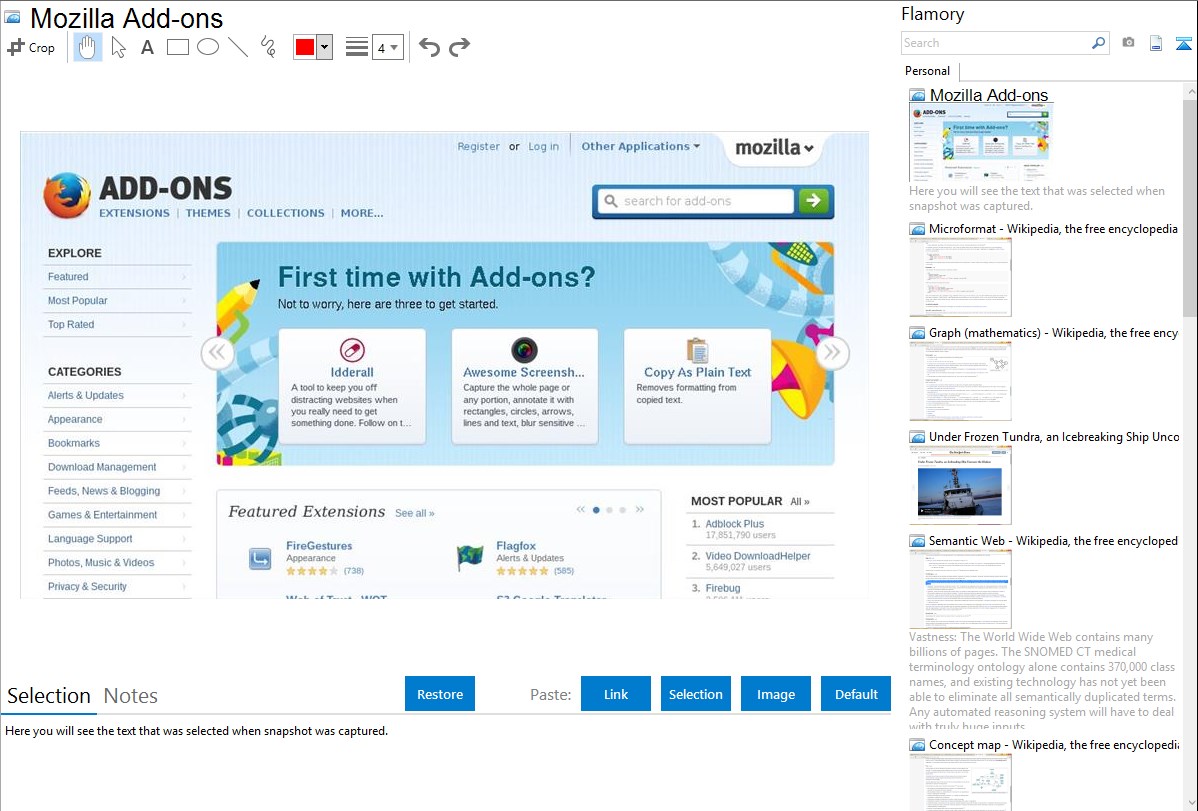Redo the last undone action

tap(459, 47)
